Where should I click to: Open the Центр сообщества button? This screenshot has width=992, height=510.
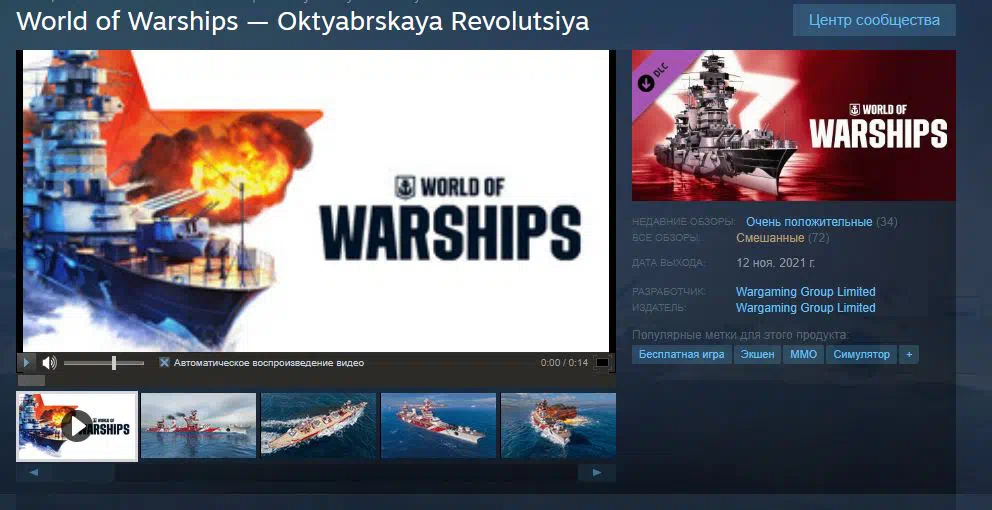point(874,20)
